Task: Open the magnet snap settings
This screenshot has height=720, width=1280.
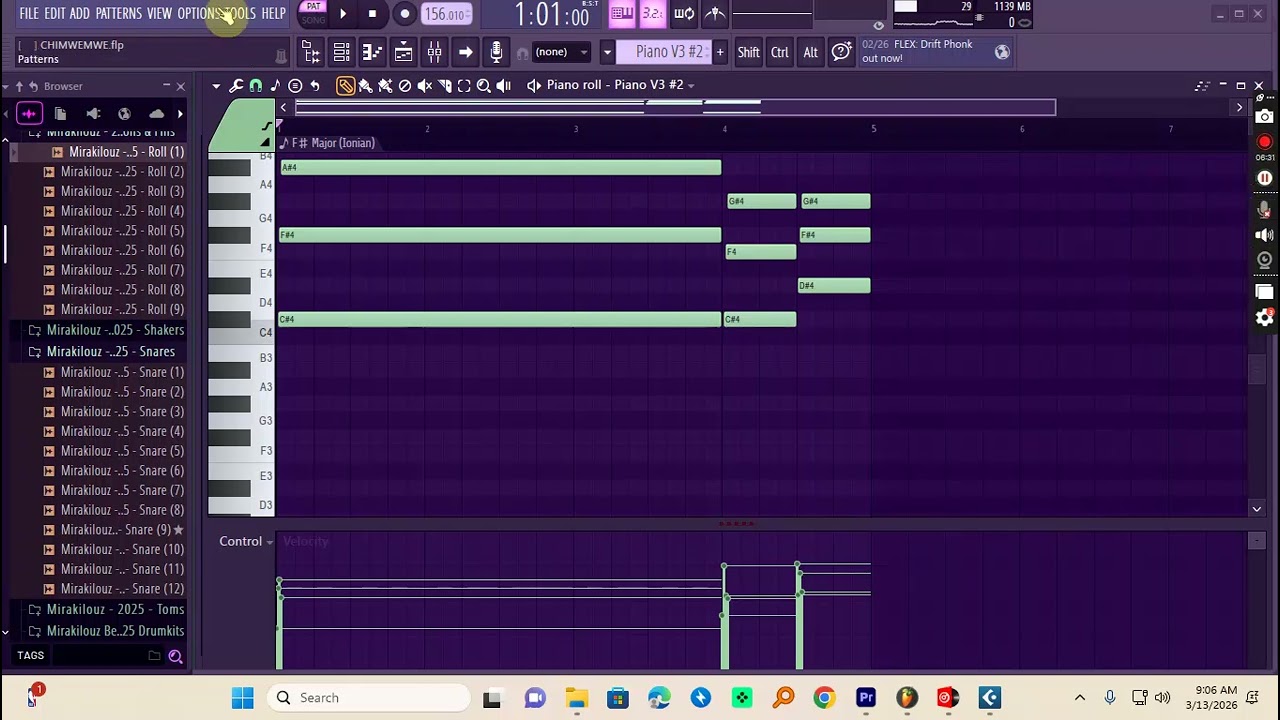Action: coord(256,86)
